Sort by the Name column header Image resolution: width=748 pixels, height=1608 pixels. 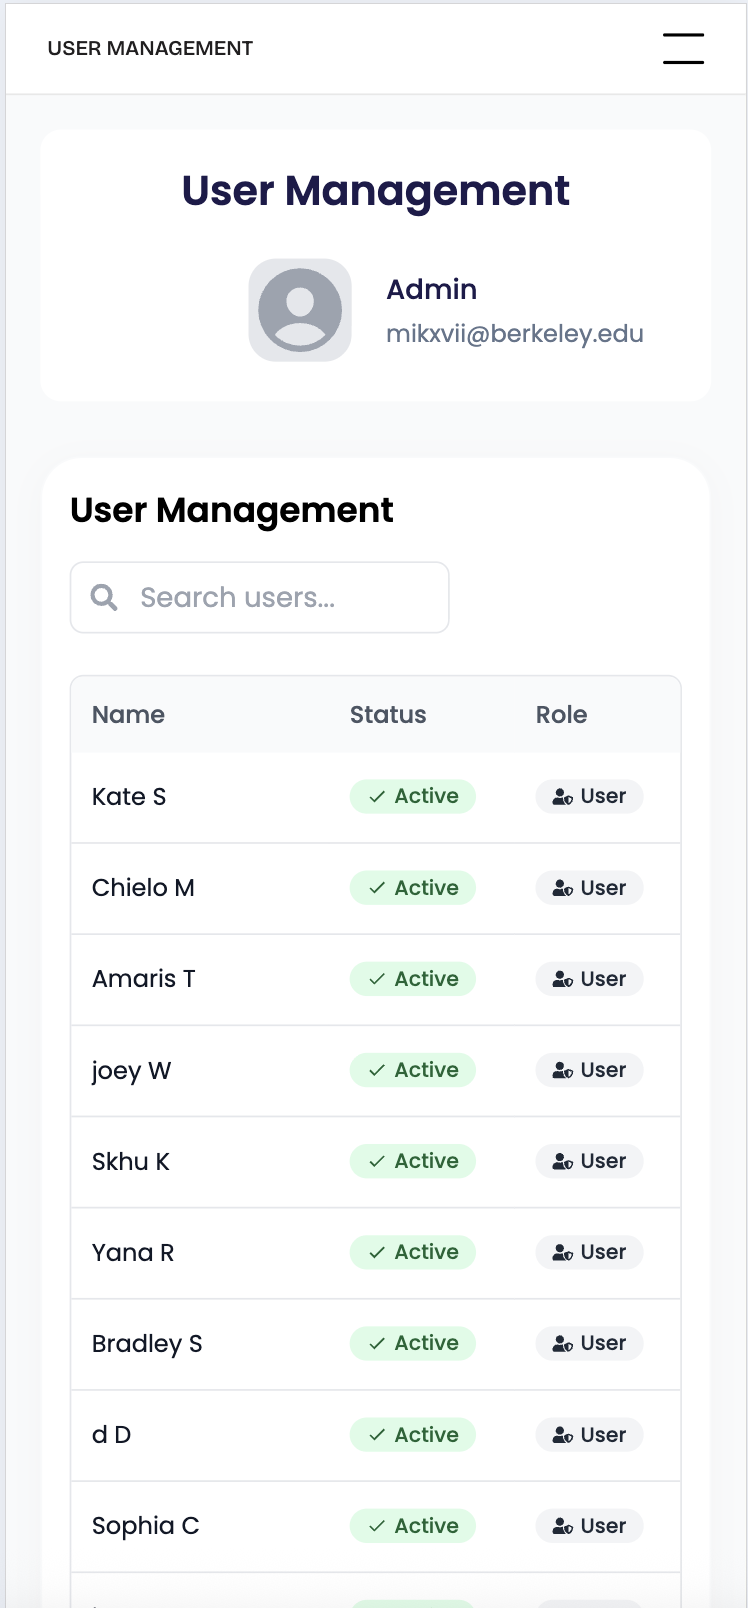pyautogui.click(x=128, y=715)
